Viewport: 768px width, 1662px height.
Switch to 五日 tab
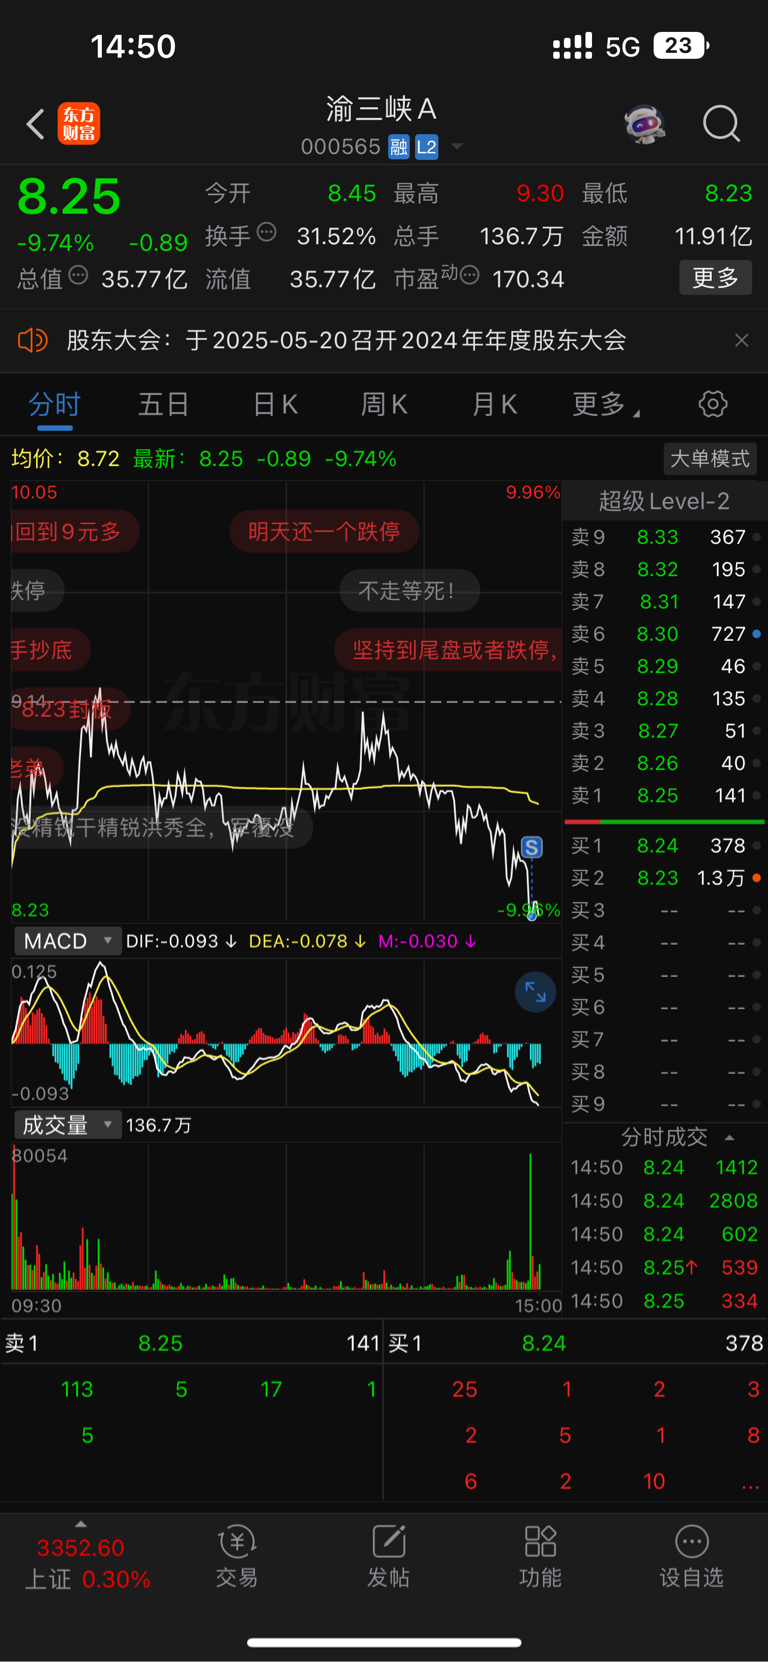(164, 405)
